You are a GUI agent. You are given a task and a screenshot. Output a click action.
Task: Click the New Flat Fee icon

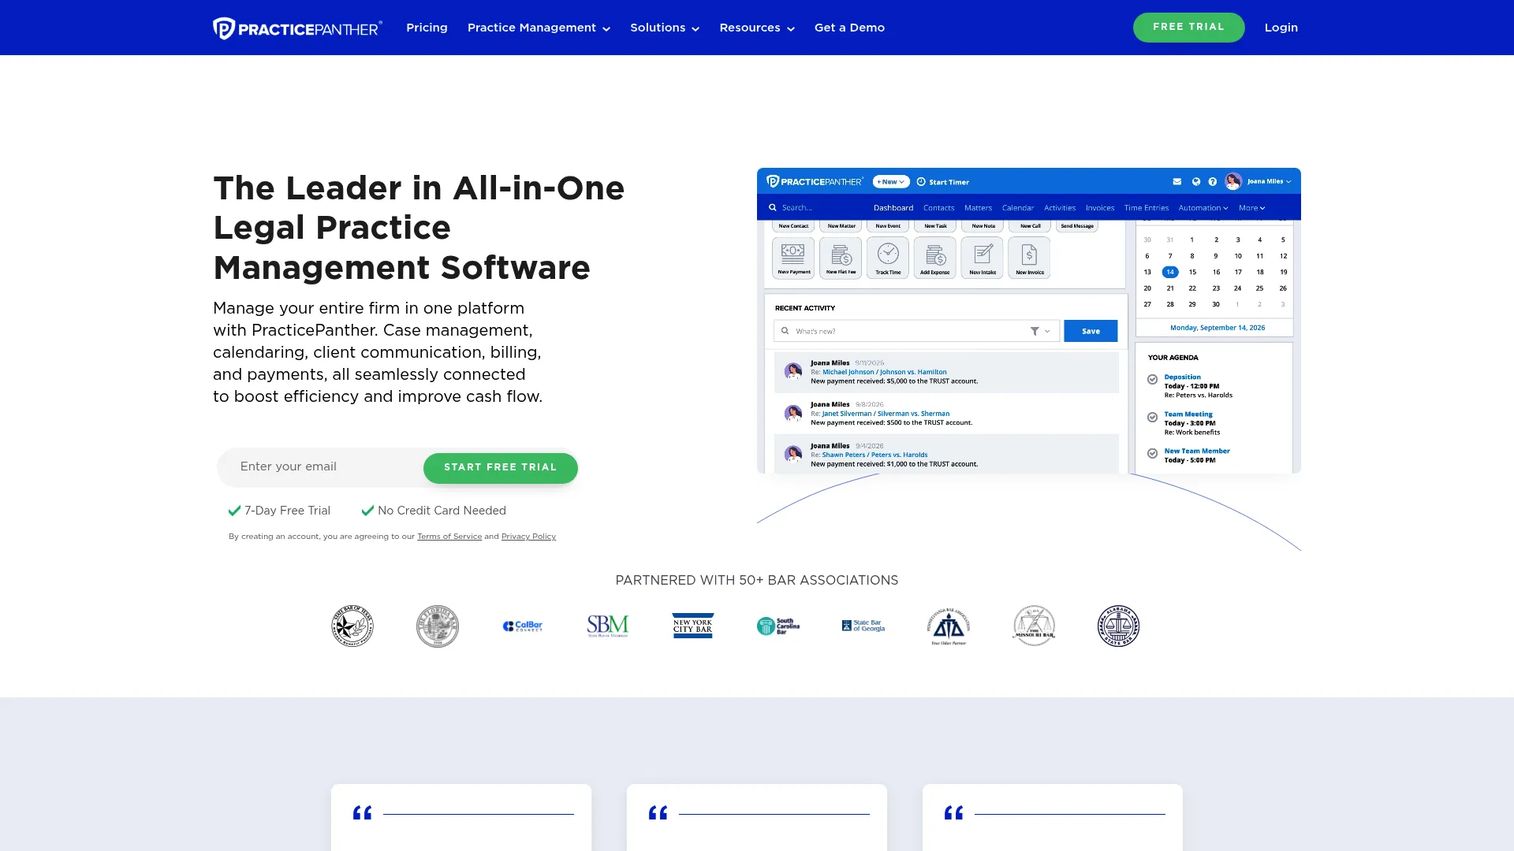pyautogui.click(x=841, y=258)
